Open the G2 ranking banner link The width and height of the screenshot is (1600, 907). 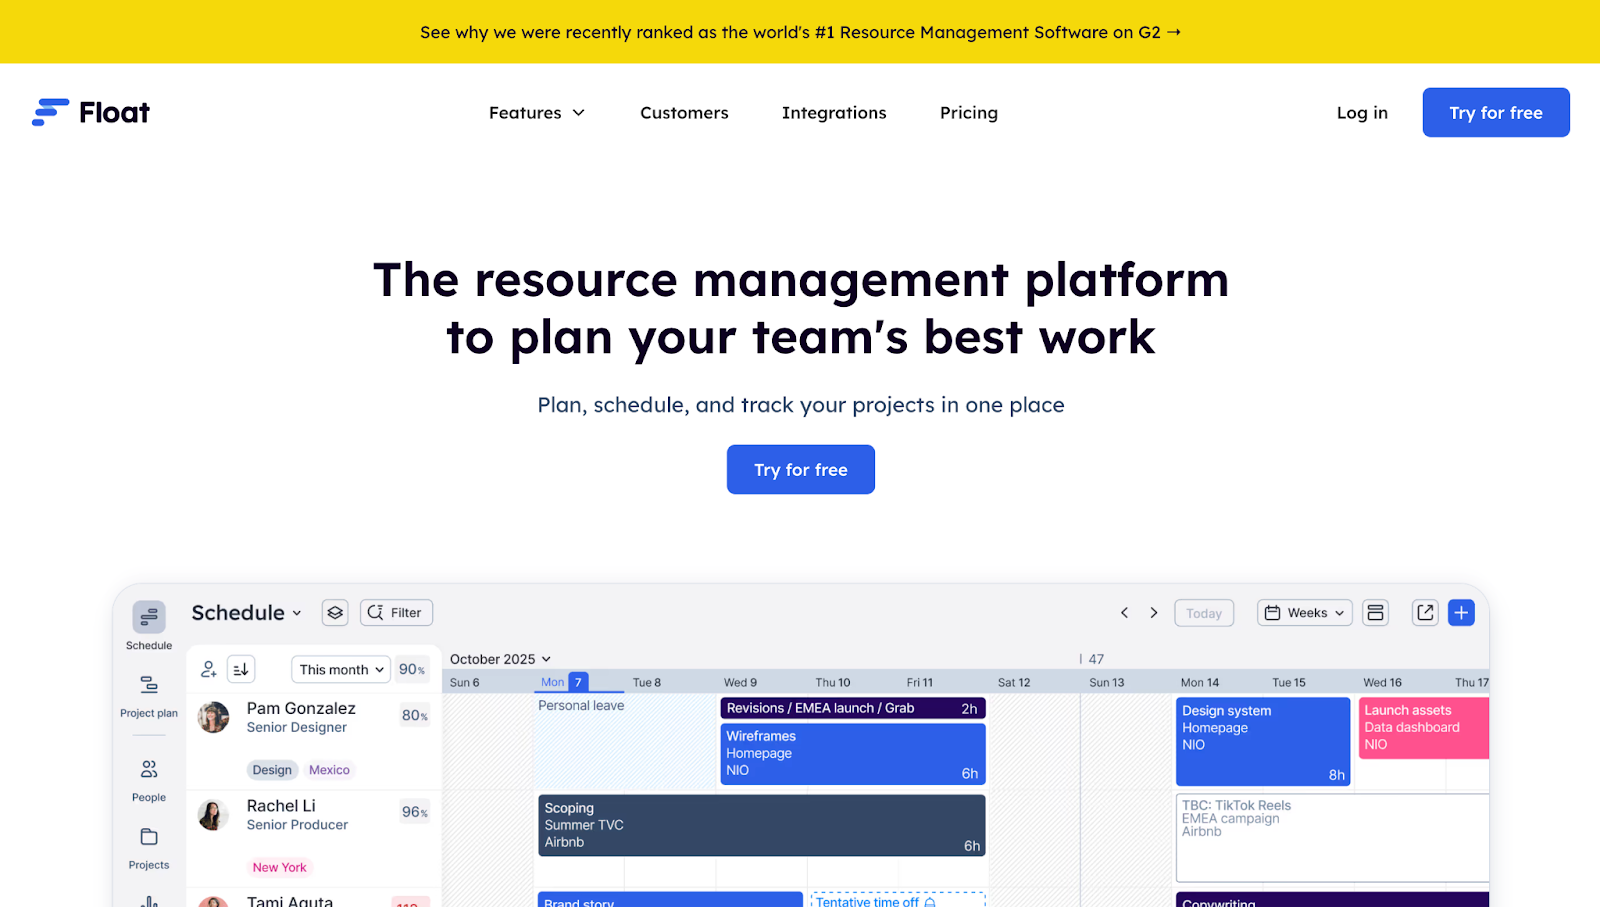[x=800, y=32]
